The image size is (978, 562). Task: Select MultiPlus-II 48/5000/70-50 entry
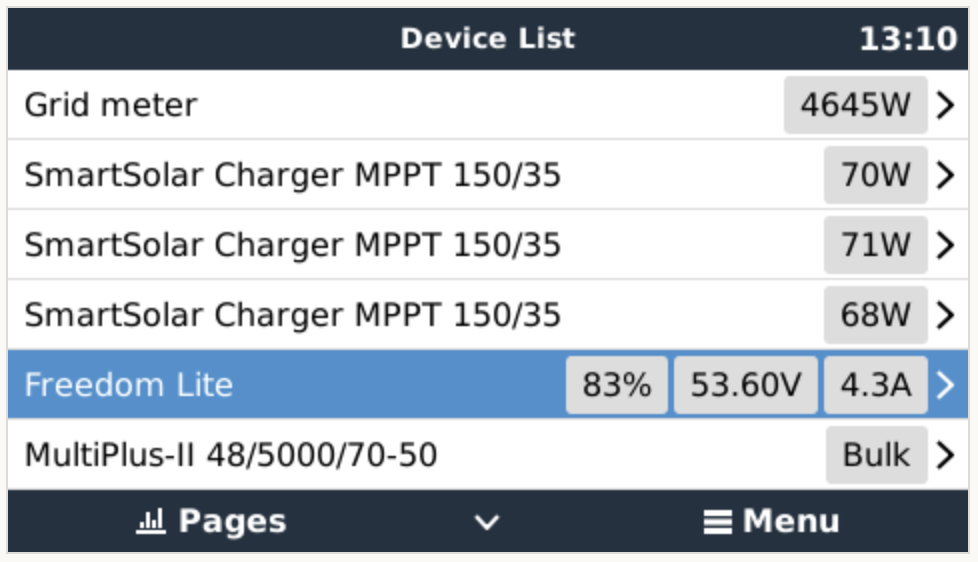pyautogui.click(x=231, y=455)
